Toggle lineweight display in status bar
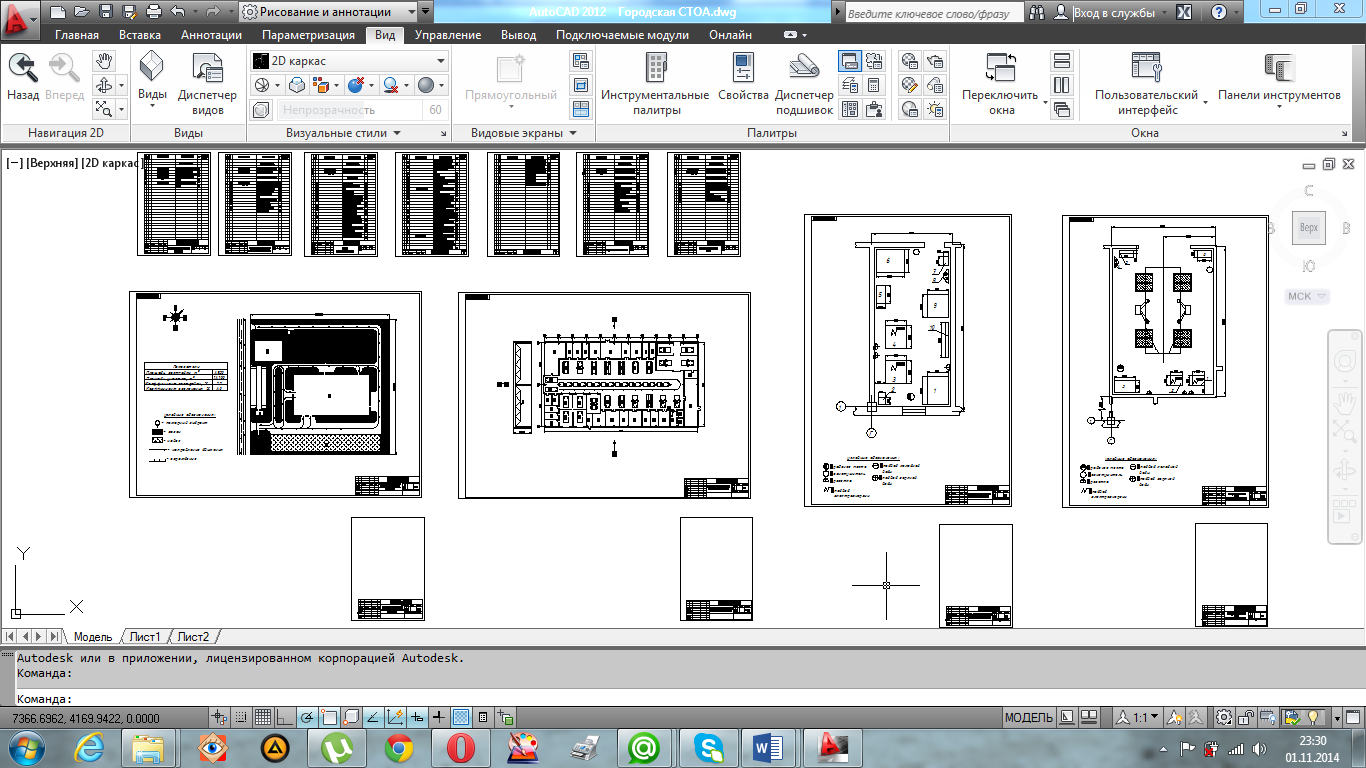Viewport: 1366px width, 768px height. click(439, 718)
